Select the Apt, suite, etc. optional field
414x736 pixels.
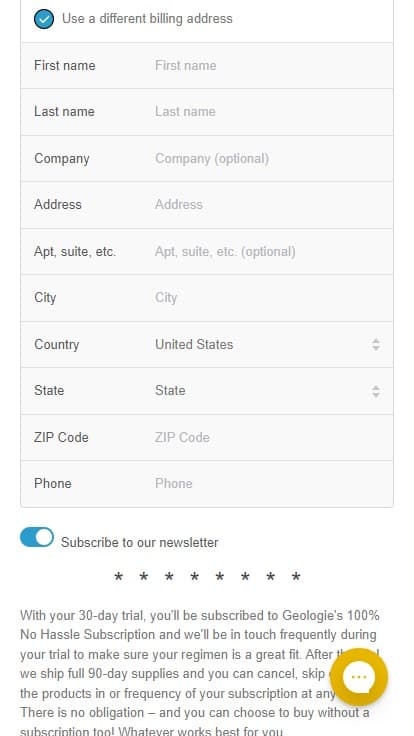(x=270, y=252)
